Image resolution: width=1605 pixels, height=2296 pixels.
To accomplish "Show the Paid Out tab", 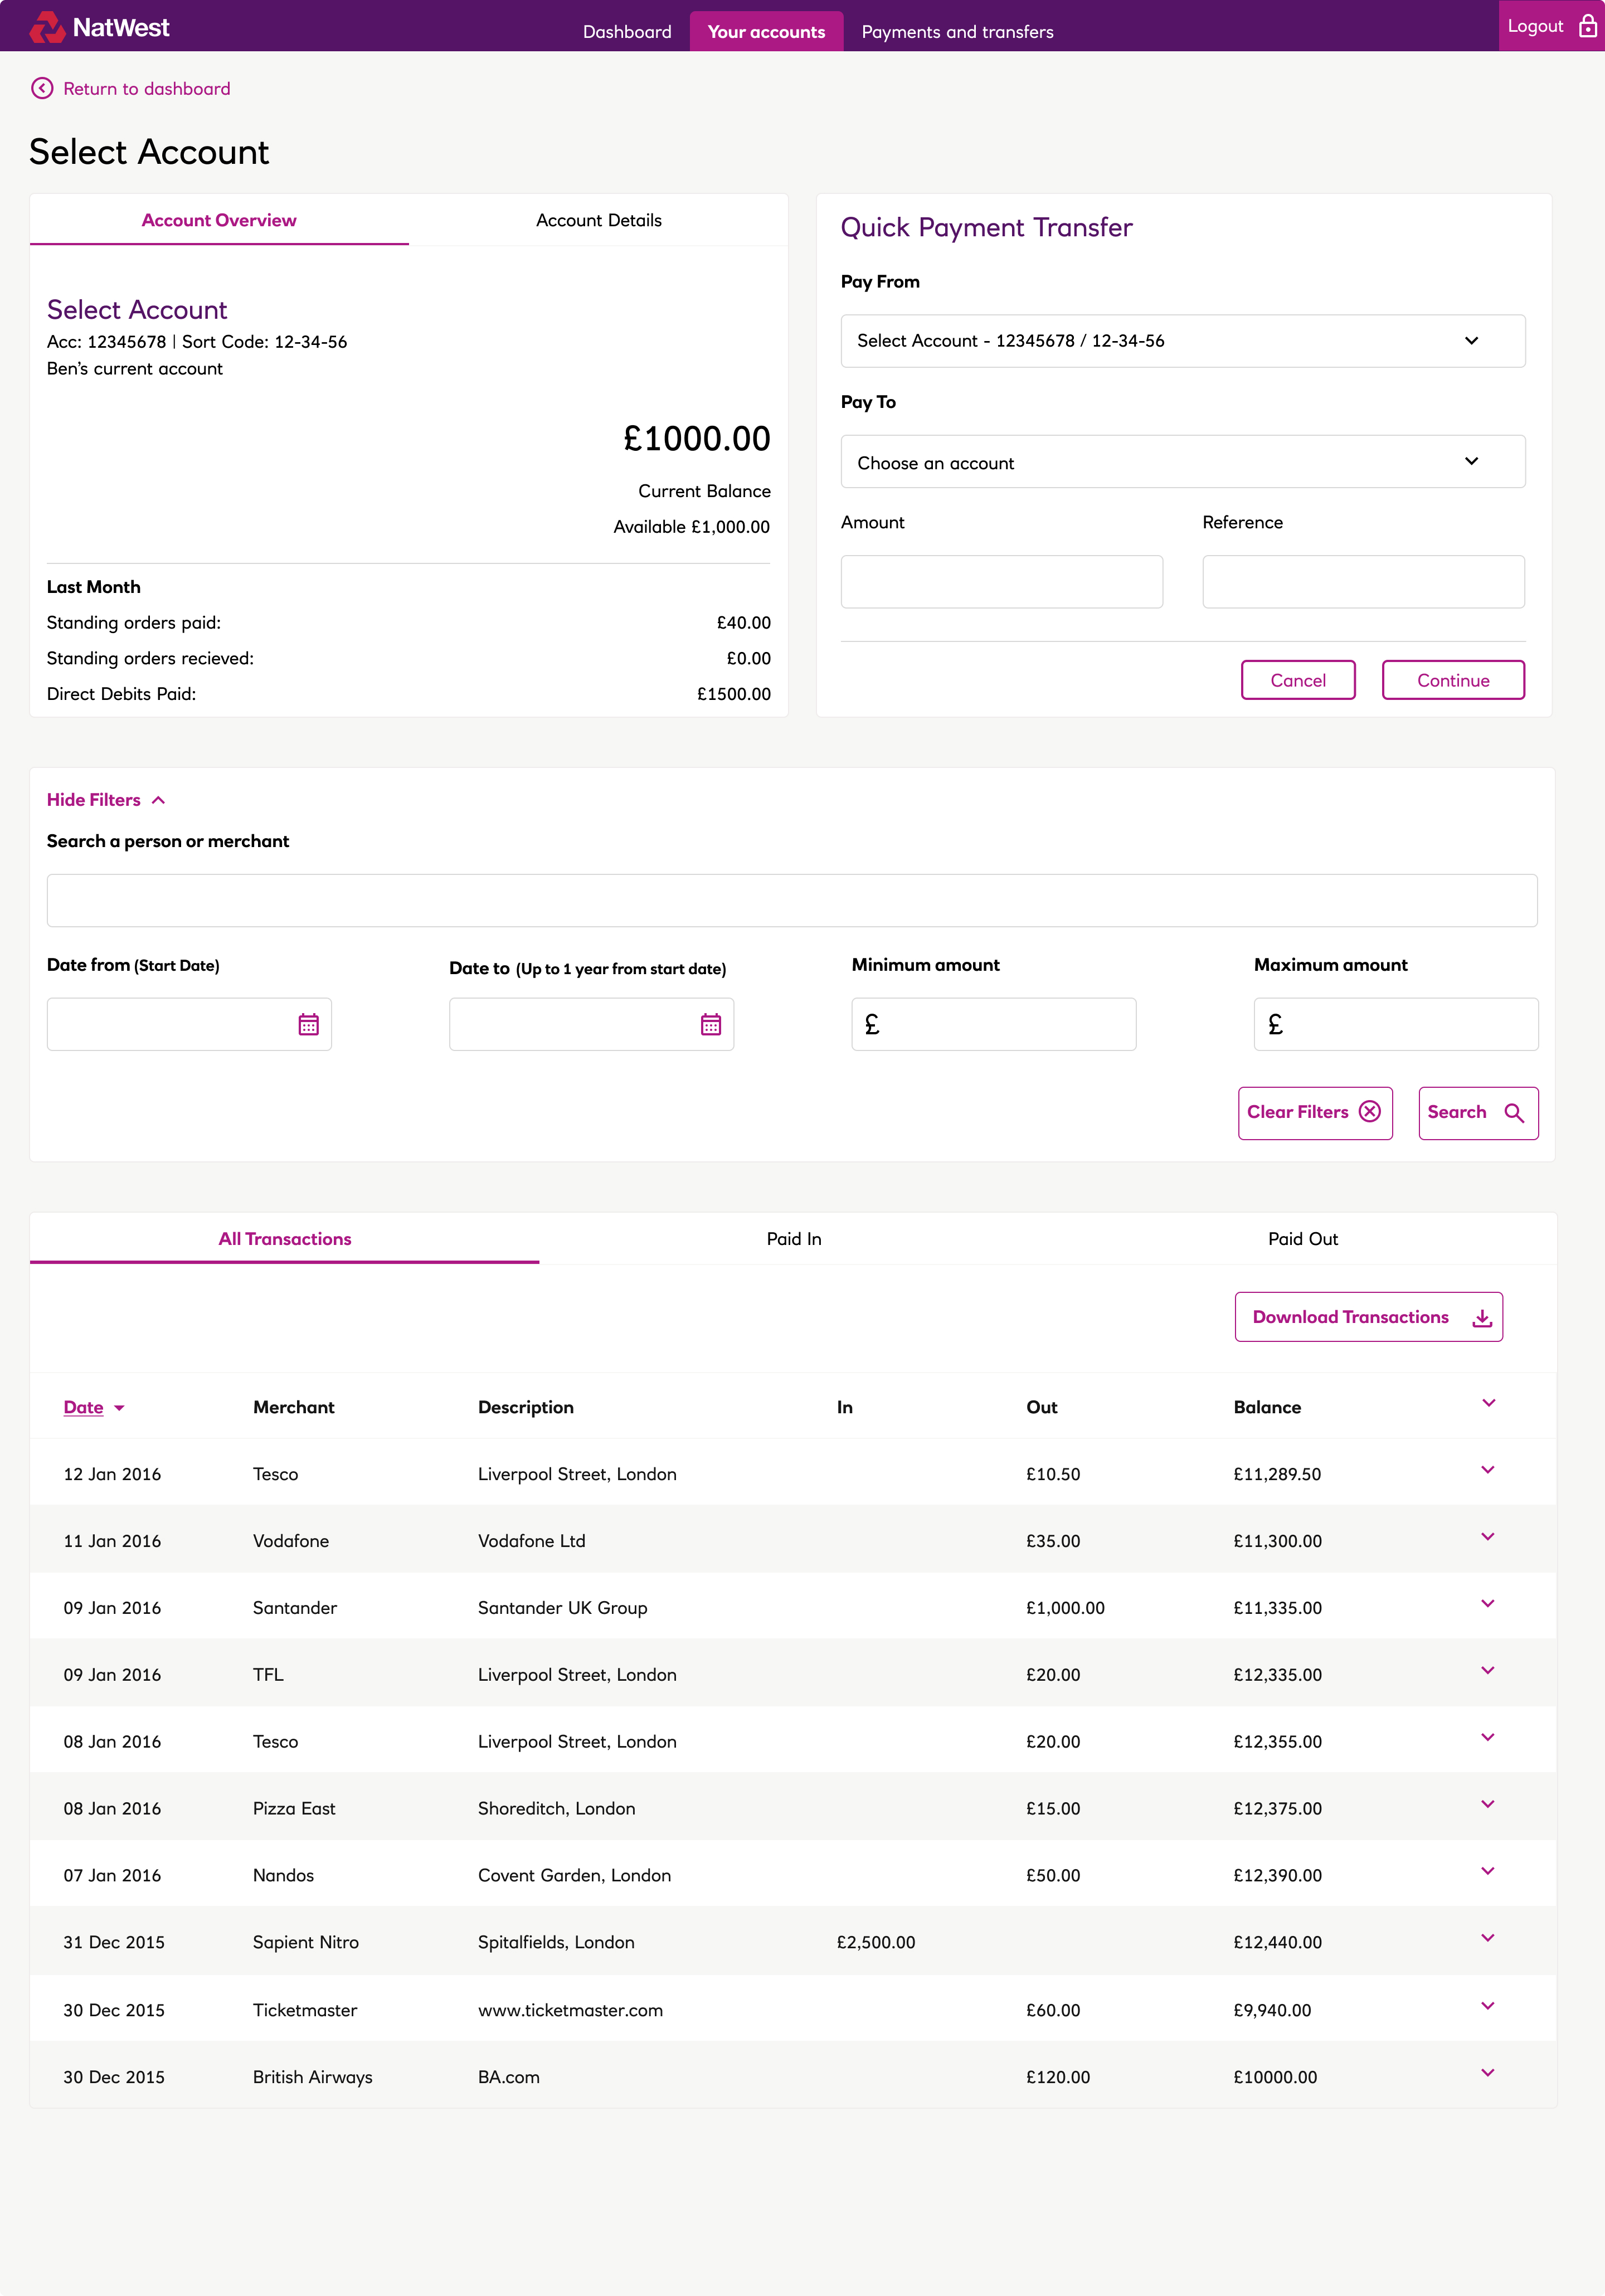I will click(x=1302, y=1239).
